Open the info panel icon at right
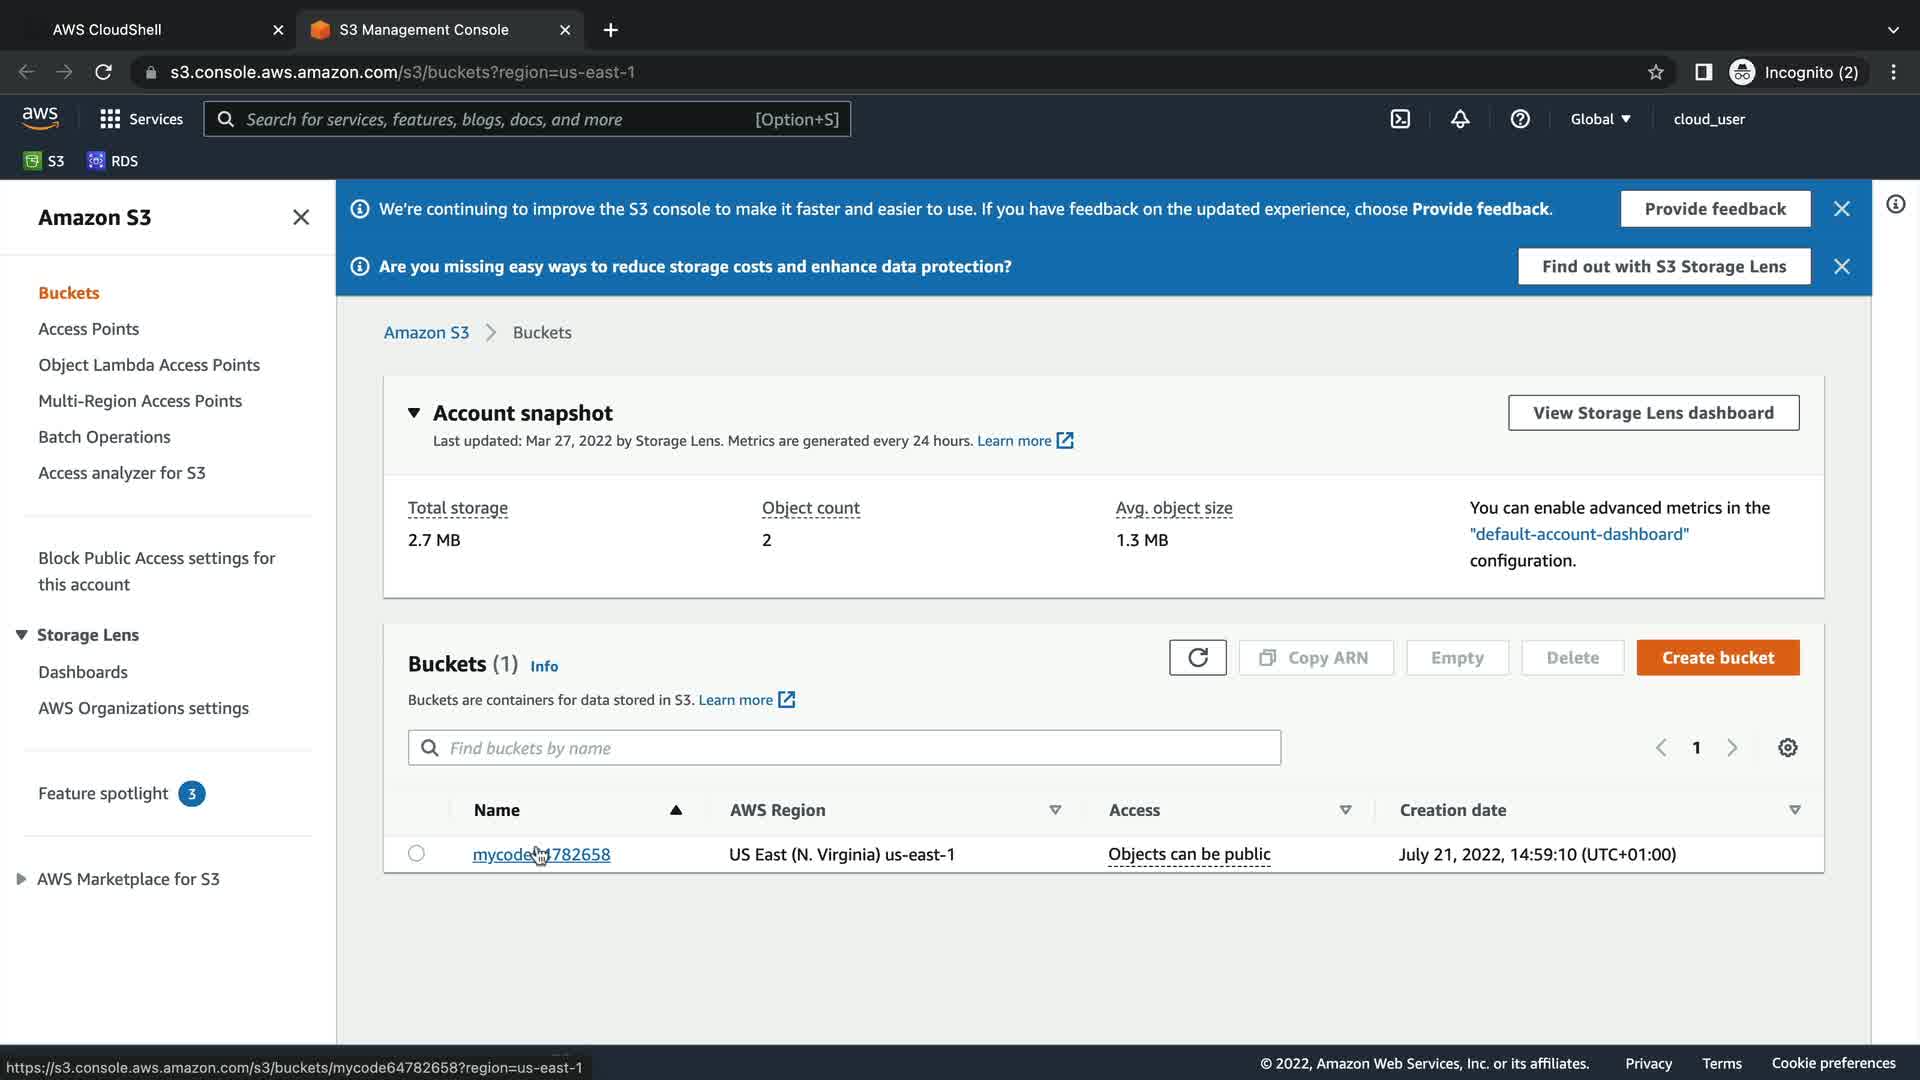Screen dimensions: 1920x1080 [1895, 205]
